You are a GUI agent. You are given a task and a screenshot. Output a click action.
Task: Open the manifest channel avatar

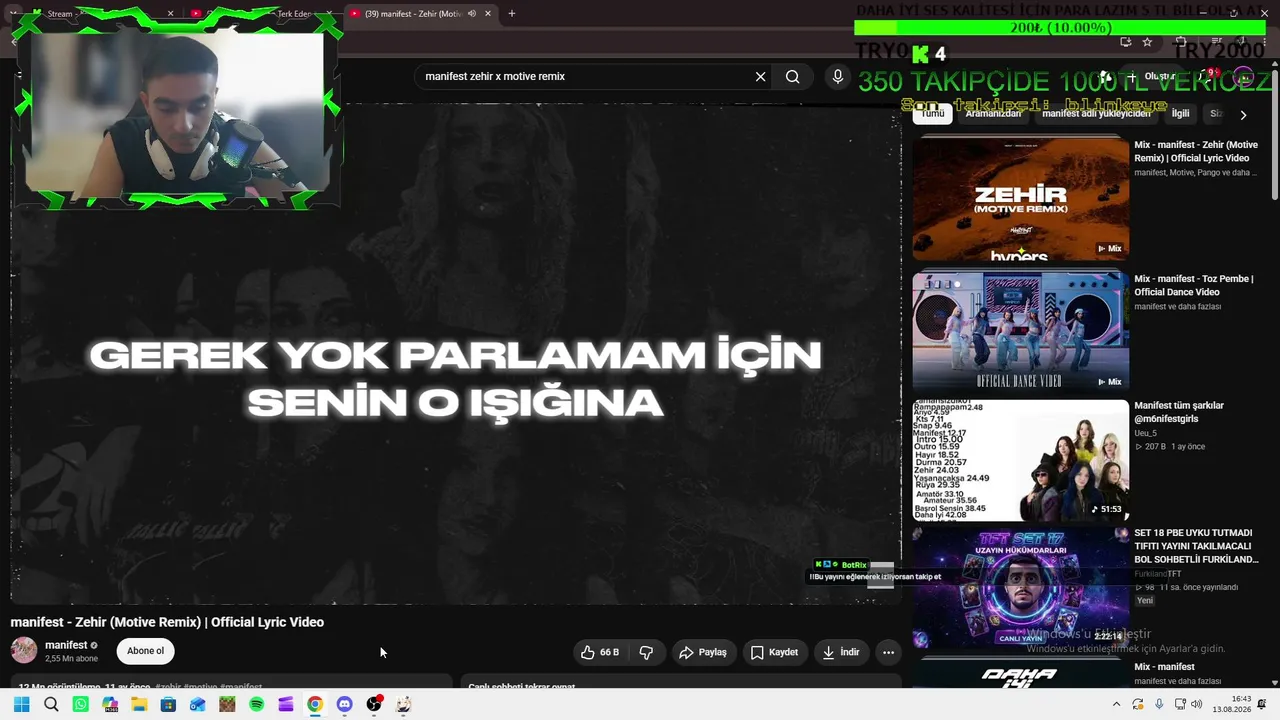(24, 651)
